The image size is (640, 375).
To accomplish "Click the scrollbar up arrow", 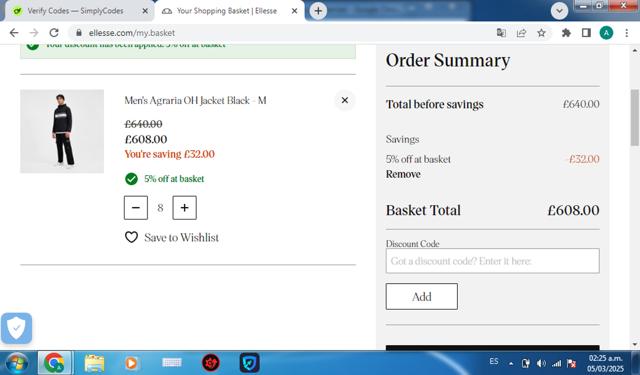I will (x=635, y=51).
